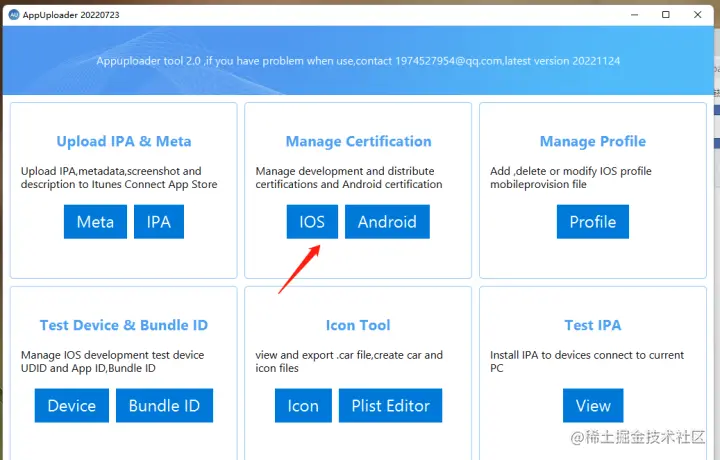Viewport: 720px width, 460px height.
Task: Launch the Plist Editor
Action: pyautogui.click(x=390, y=405)
